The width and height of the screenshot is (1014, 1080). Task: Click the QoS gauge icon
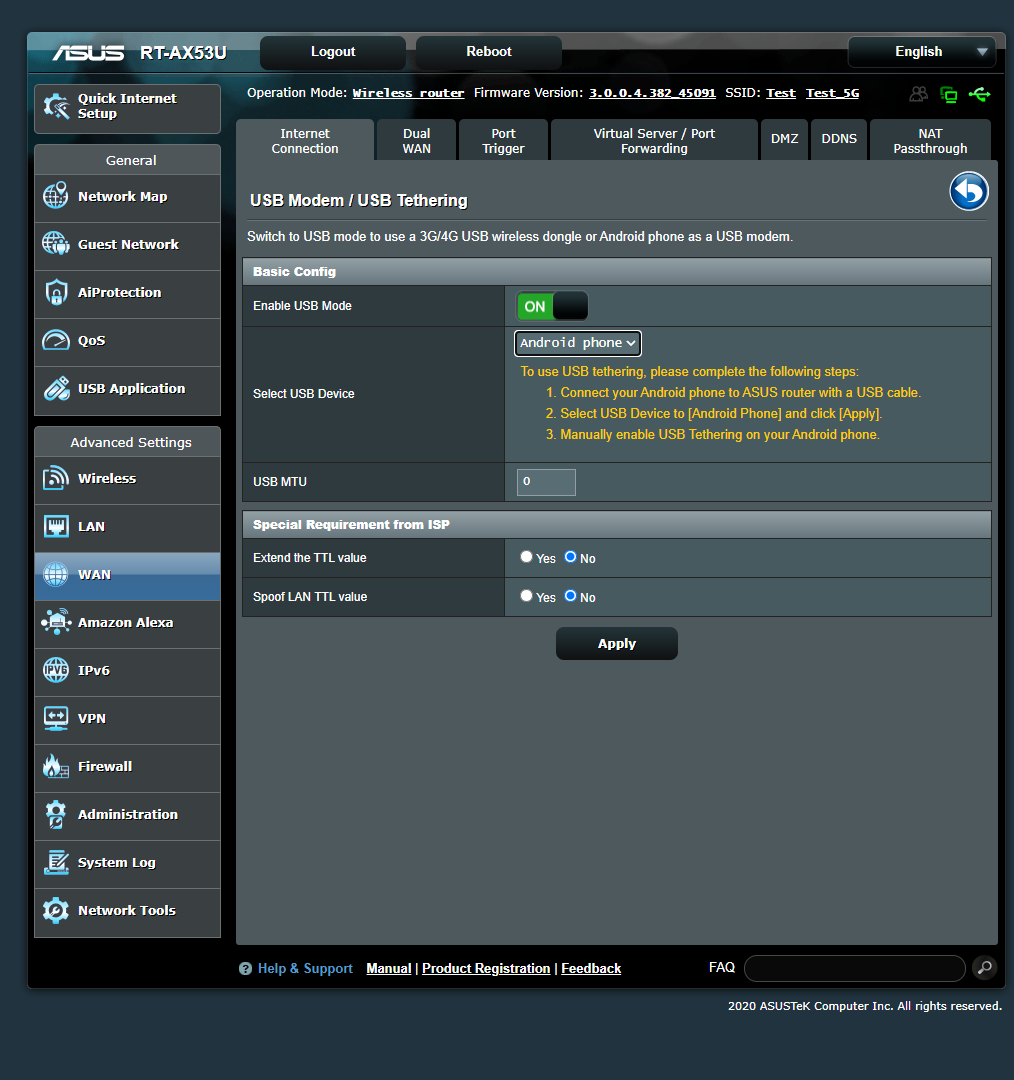tap(56, 340)
